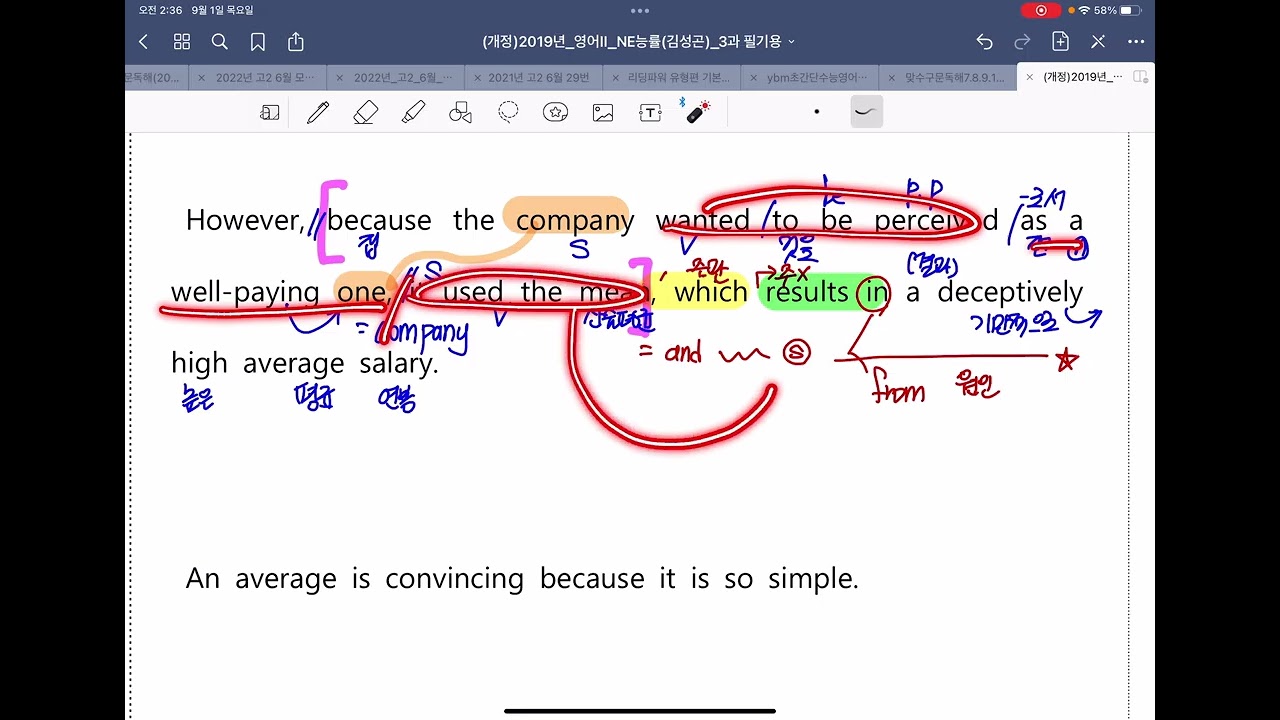1280x720 pixels.
Task: Open document title dropdown
Action: (x=639, y=42)
